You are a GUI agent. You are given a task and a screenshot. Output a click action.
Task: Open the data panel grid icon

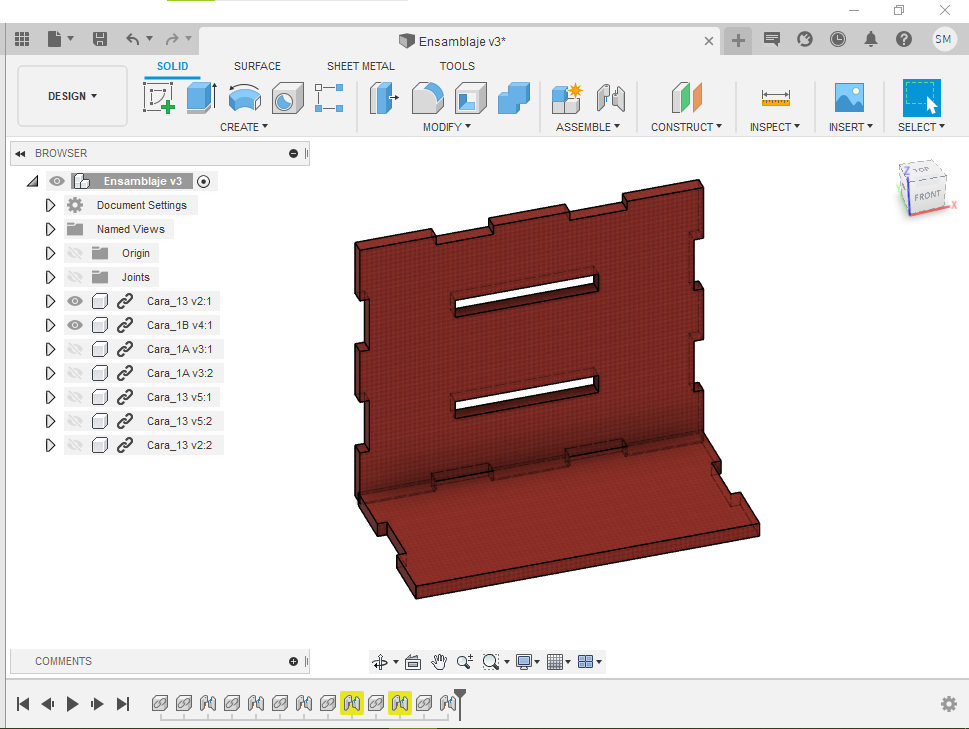[x=22, y=40]
